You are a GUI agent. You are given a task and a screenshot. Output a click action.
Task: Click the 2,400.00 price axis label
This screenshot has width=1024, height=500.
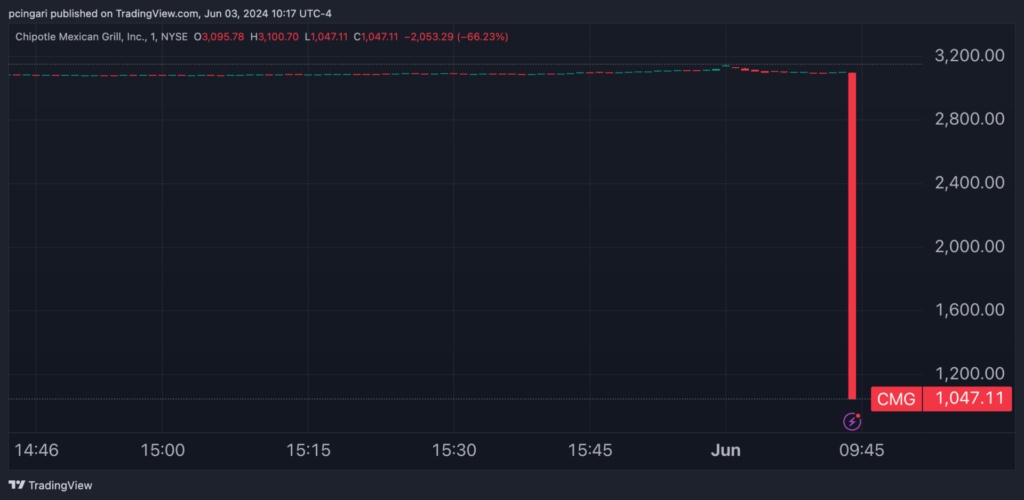point(969,182)
